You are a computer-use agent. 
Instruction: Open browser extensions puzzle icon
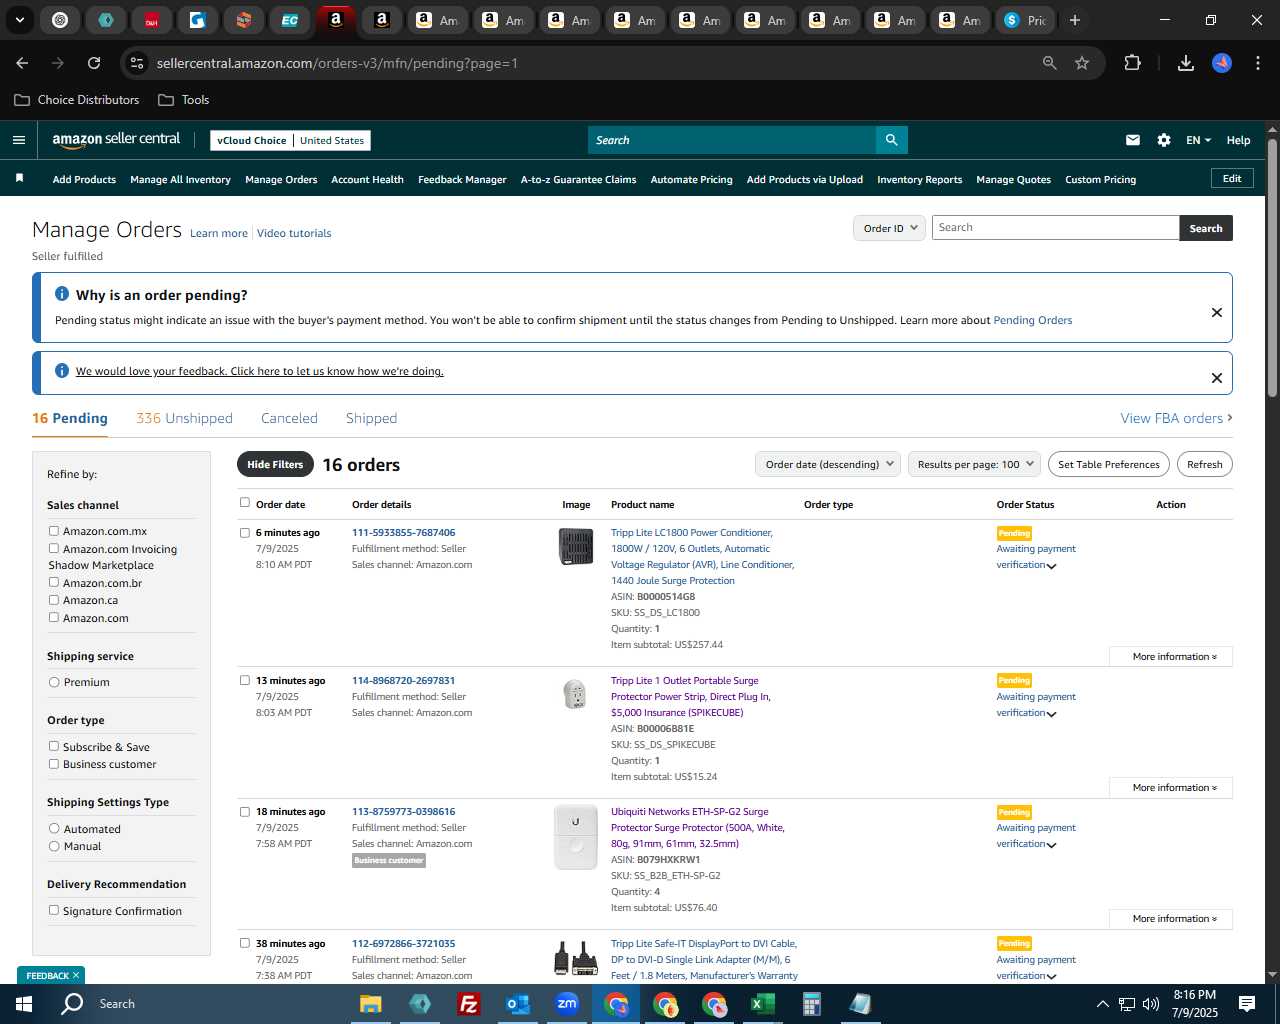coord(1132,63)
